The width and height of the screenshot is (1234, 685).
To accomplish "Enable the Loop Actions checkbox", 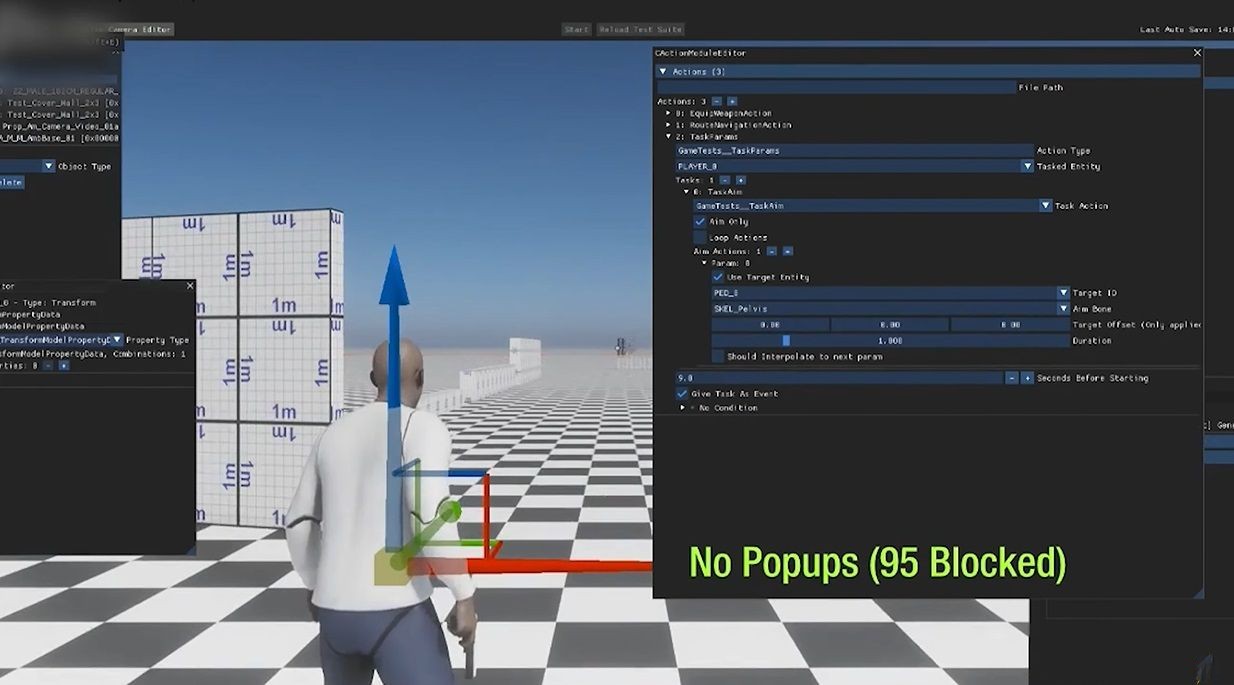I will (x=700, y=237).
